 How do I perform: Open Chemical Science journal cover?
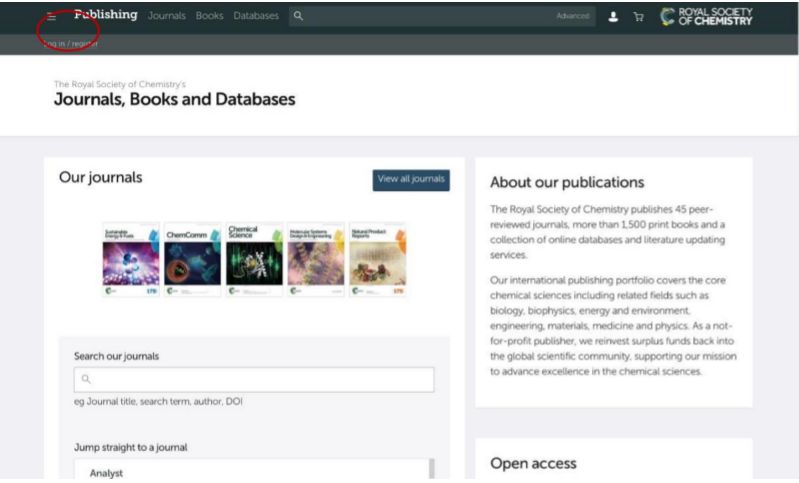[x=254, y=260]
